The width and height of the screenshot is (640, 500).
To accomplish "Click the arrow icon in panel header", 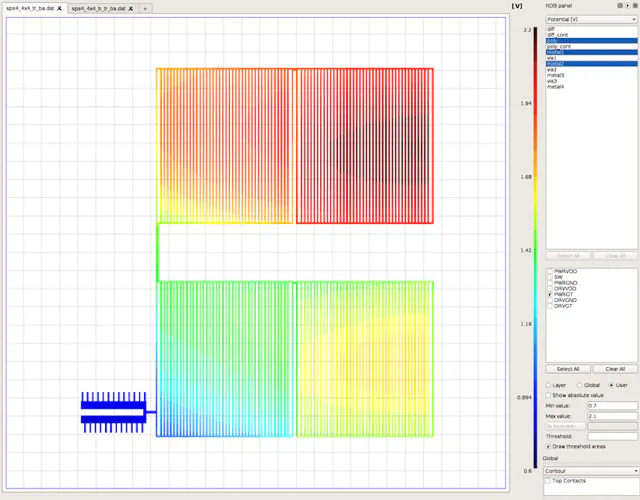I will pos(628,6).
